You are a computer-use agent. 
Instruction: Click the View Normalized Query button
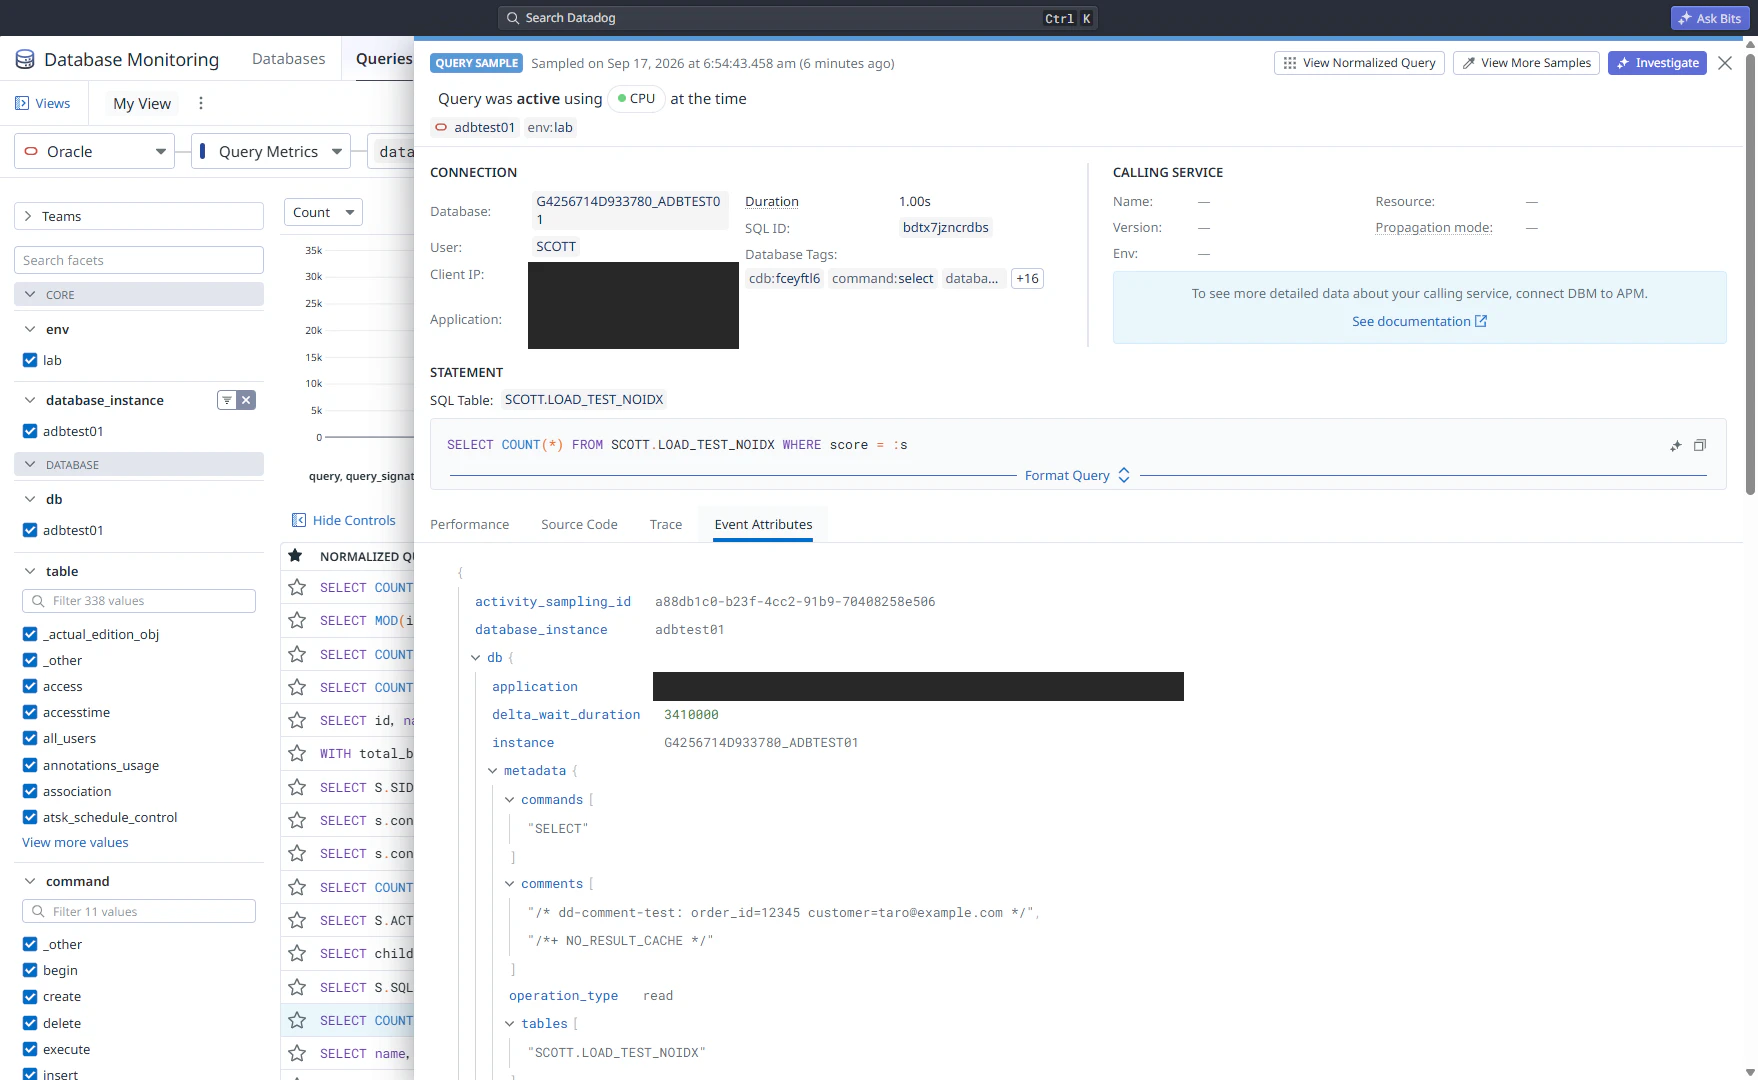pos(1359,63)
